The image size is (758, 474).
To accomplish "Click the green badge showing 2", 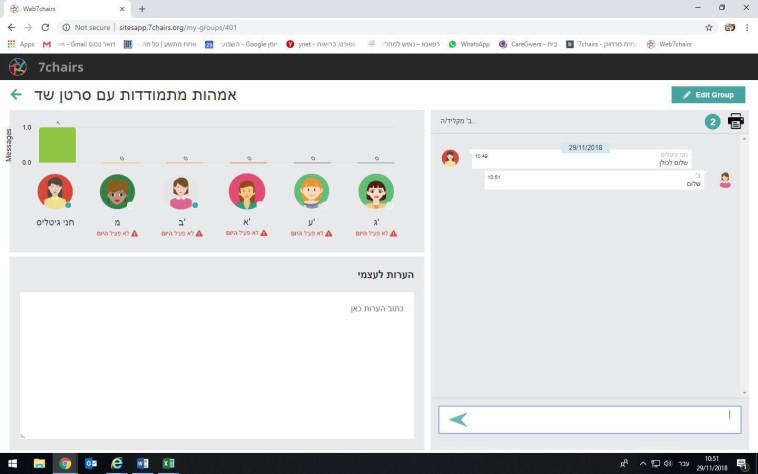I will [x=712, y=122].
